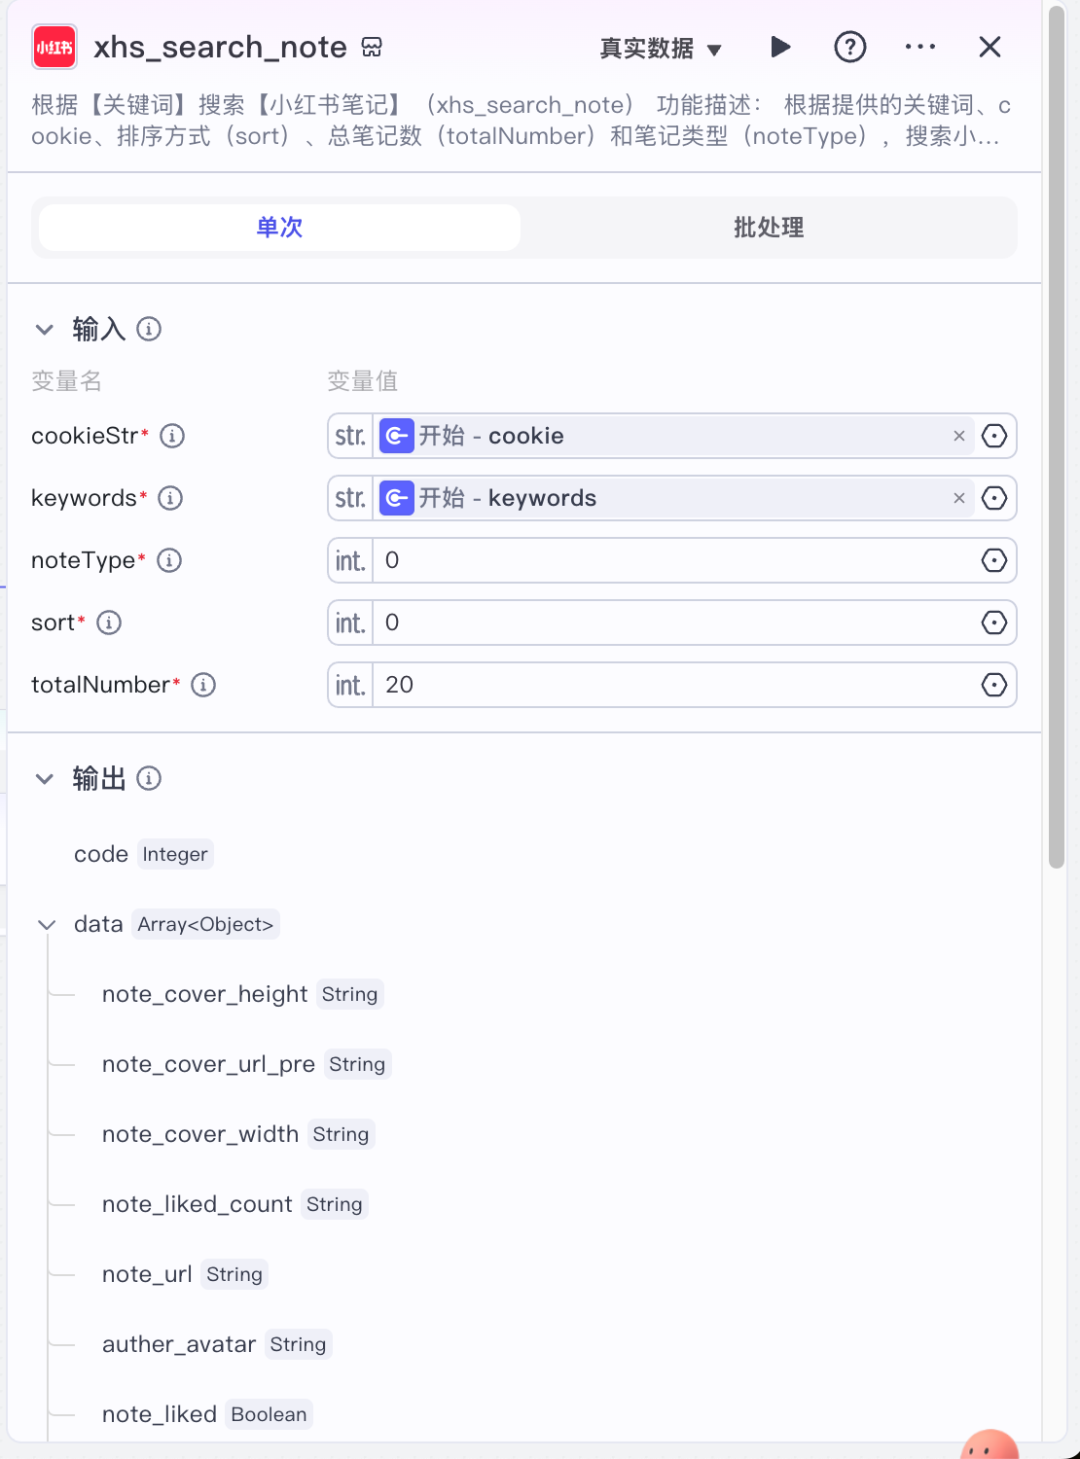This screenshot has width=1080, height=1459.
Task: Click the str type tag for keywords
Action: coord(350,498)
